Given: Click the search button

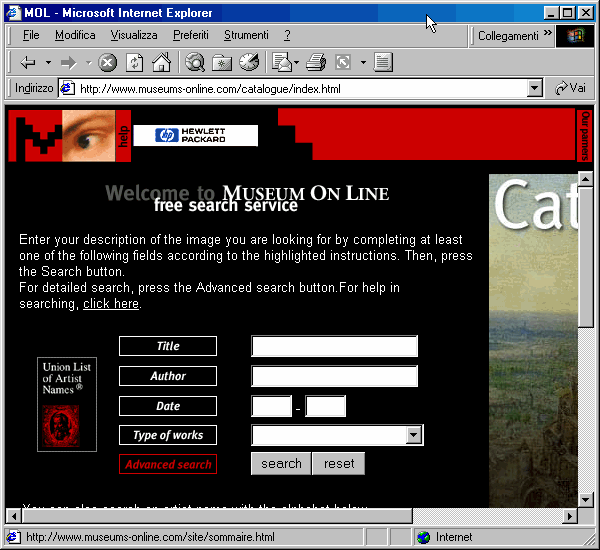Looking at the screenshot, I should 281,464.
